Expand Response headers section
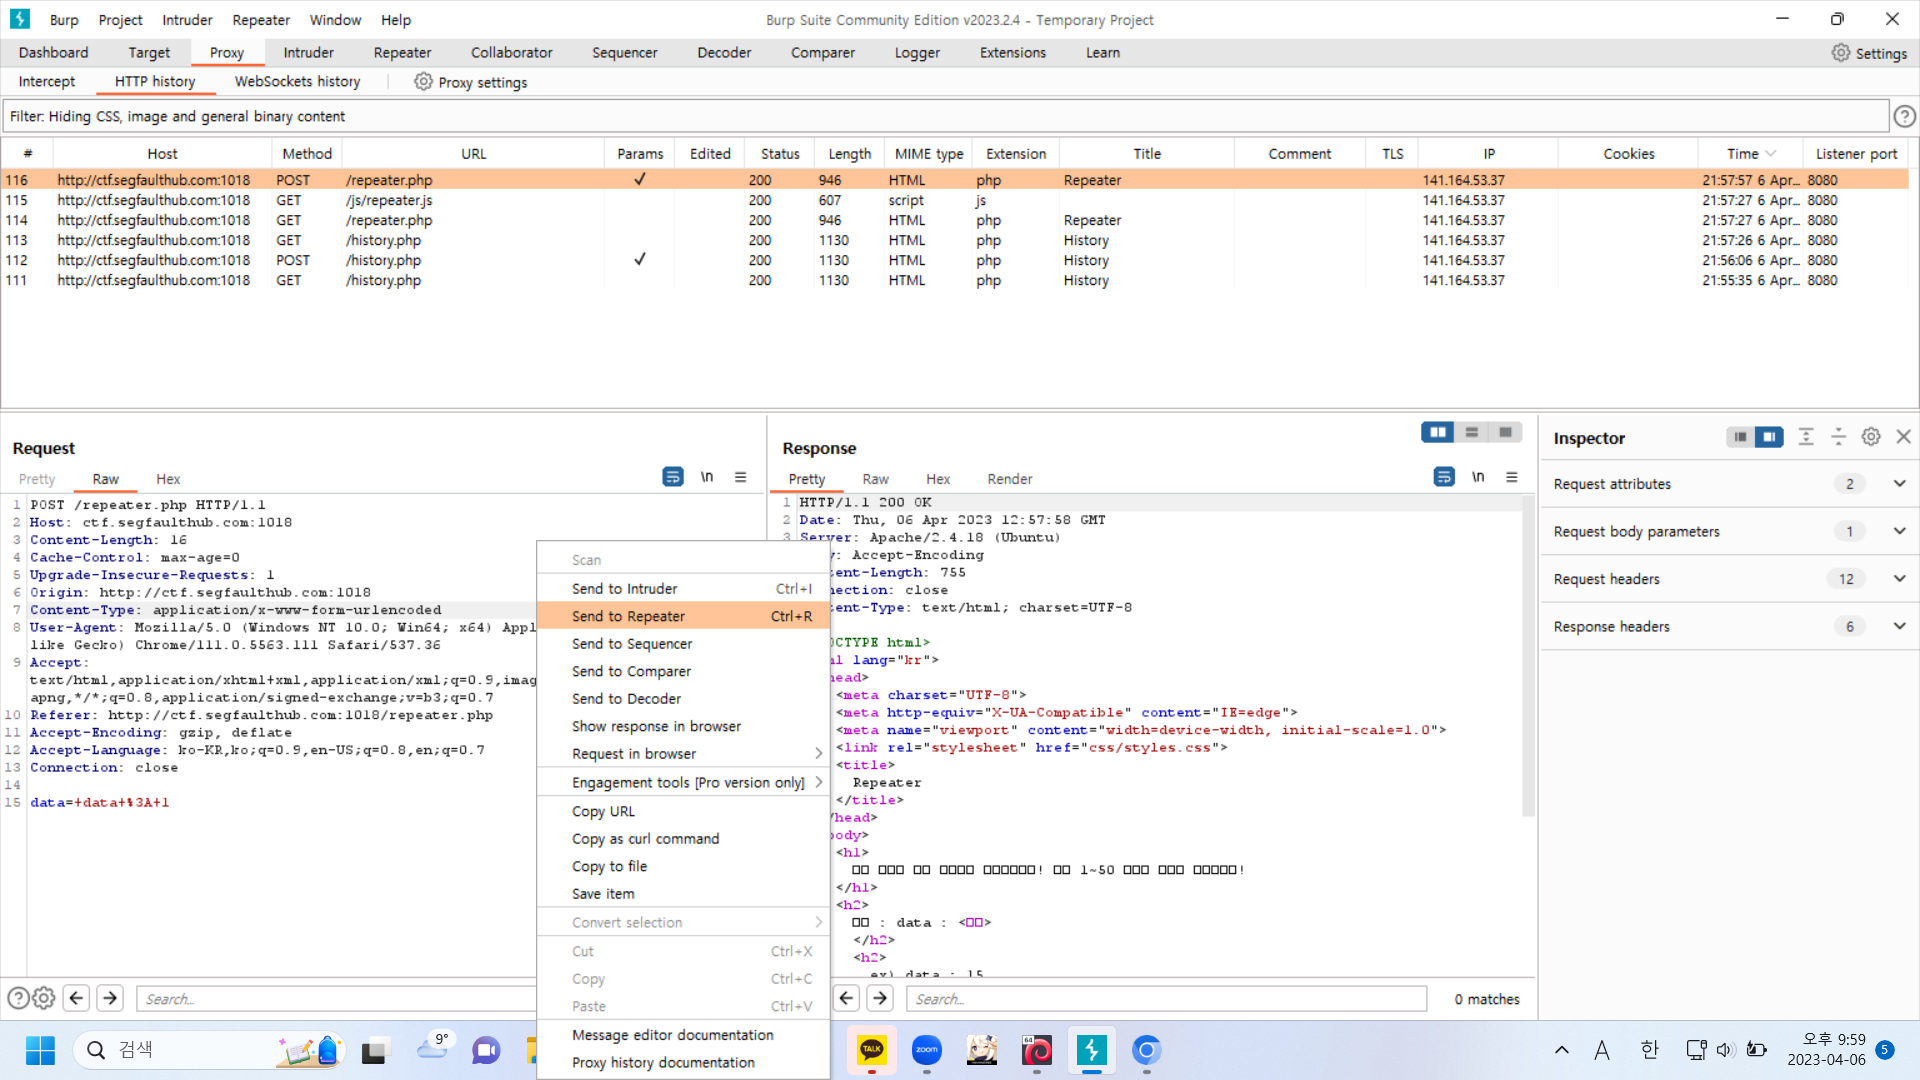The width and height of the screenshot is (1920, 1080). coord(1898,627)
